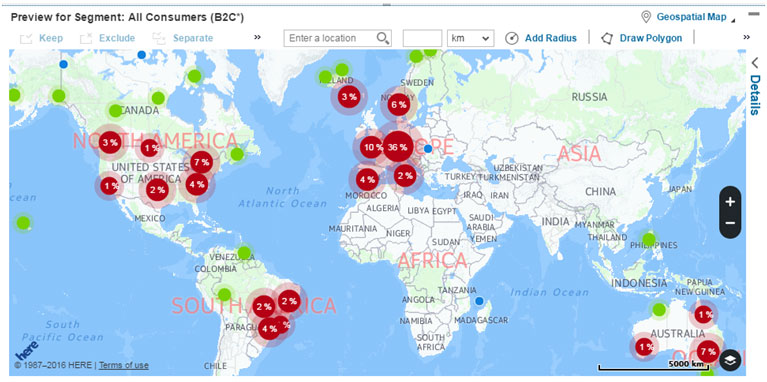Open the Terms of use link
The width and height of the screenshot is (767, 382).
click(x=124, y=365)
